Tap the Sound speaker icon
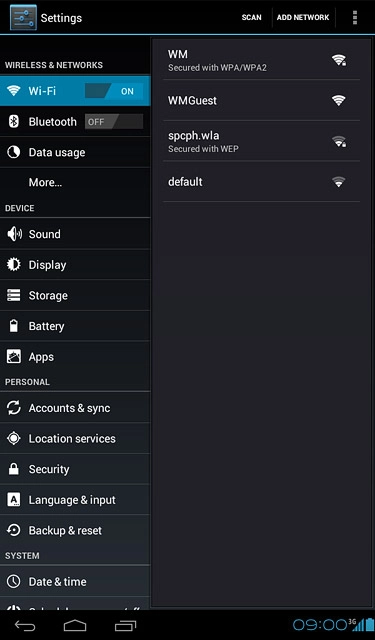This screenshot has height=640, width=375. pyautogui.click(x=14, y=234)
